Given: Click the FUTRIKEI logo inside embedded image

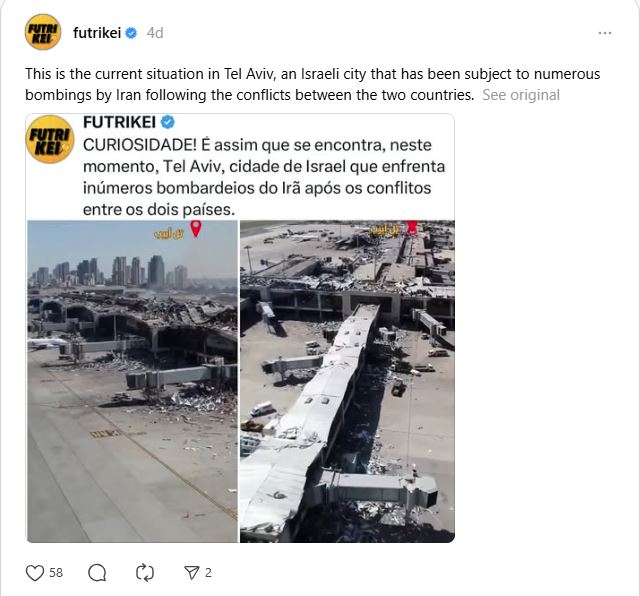Looking at the screenshot, I should pos(50,140).
